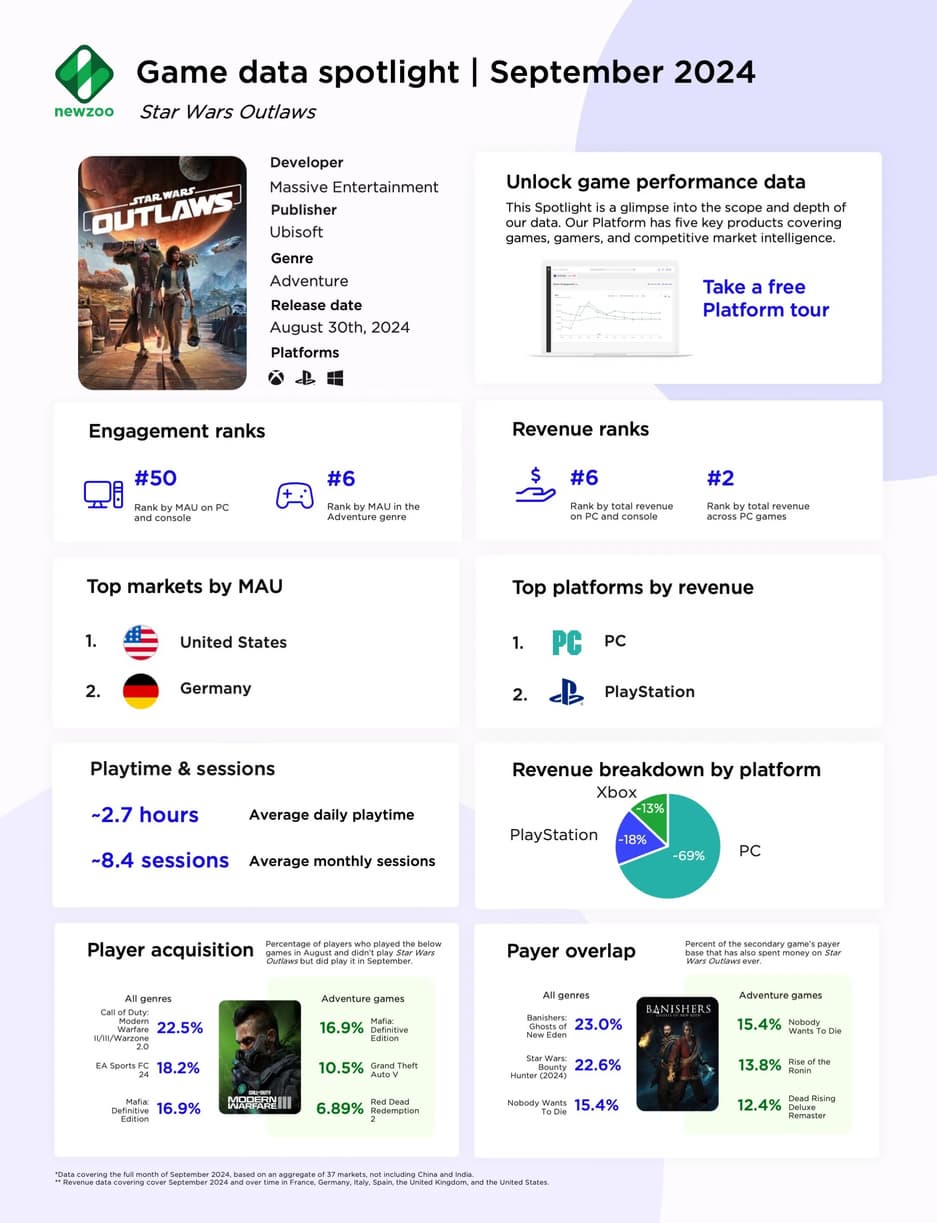Click the green Xbox pie slice
The image size is (937, 1223).
coord(653,811)
